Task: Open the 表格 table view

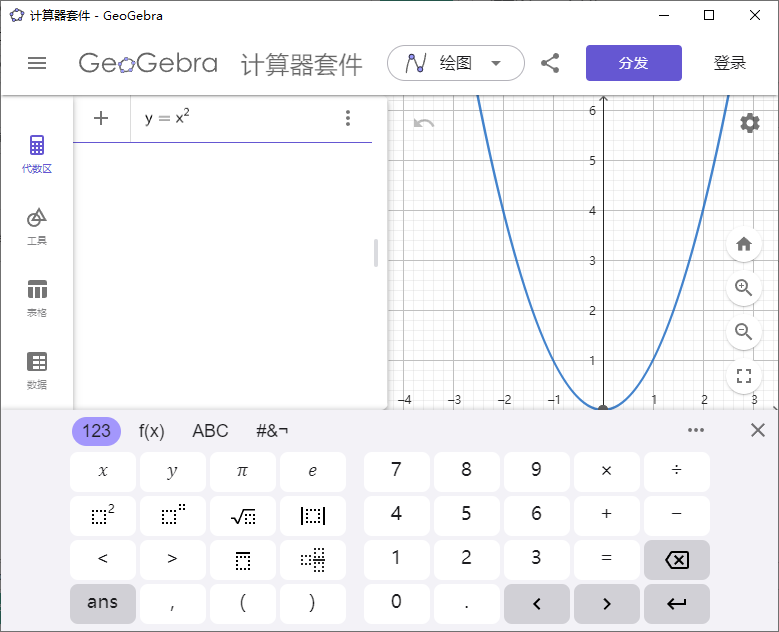Action: 37,298
